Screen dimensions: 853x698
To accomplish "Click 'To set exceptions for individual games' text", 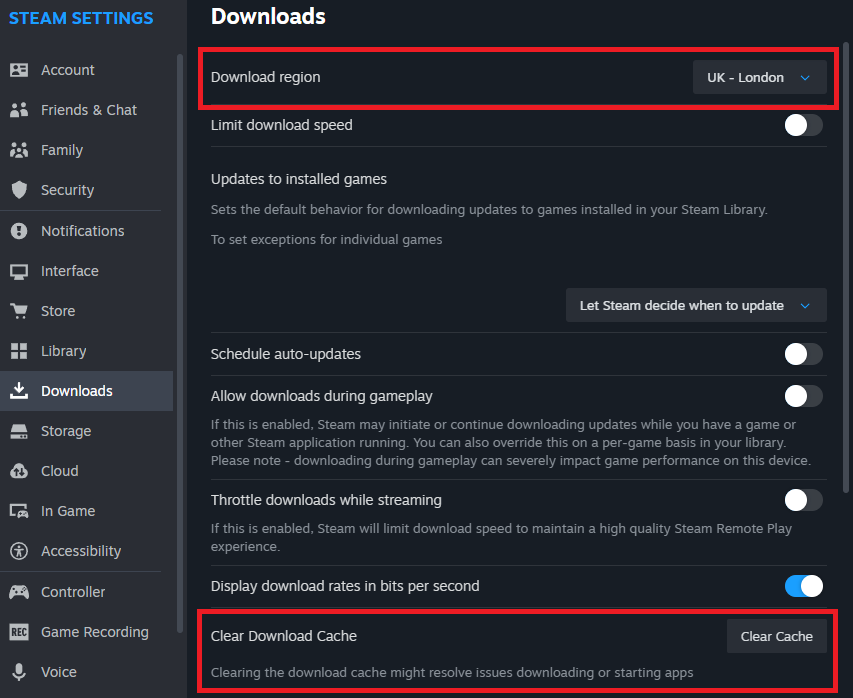I will click(326, 239).
